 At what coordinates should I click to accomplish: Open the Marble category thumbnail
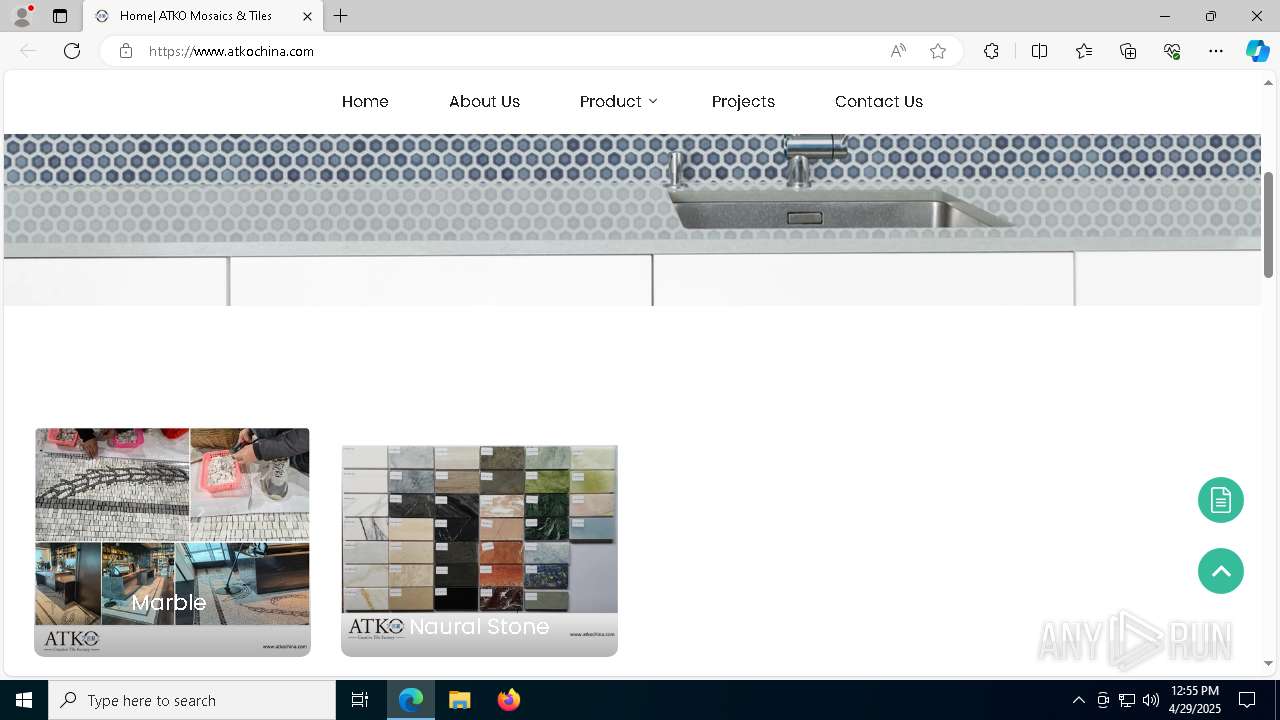(x=172, y=542)
